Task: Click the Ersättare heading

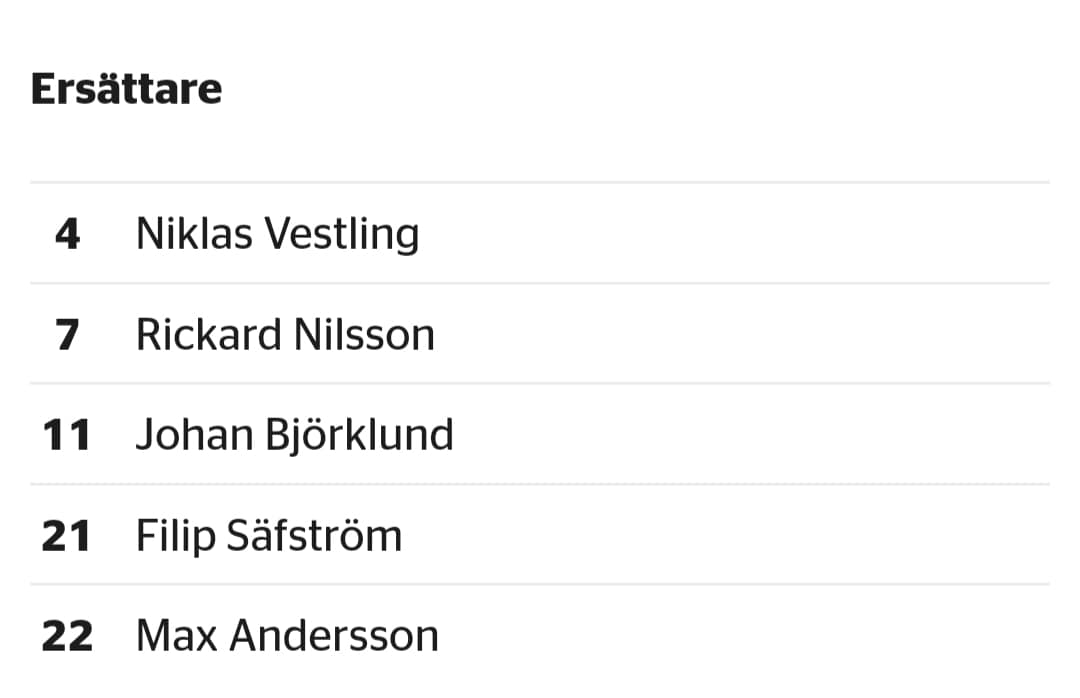Action: (x=127, y=90)
